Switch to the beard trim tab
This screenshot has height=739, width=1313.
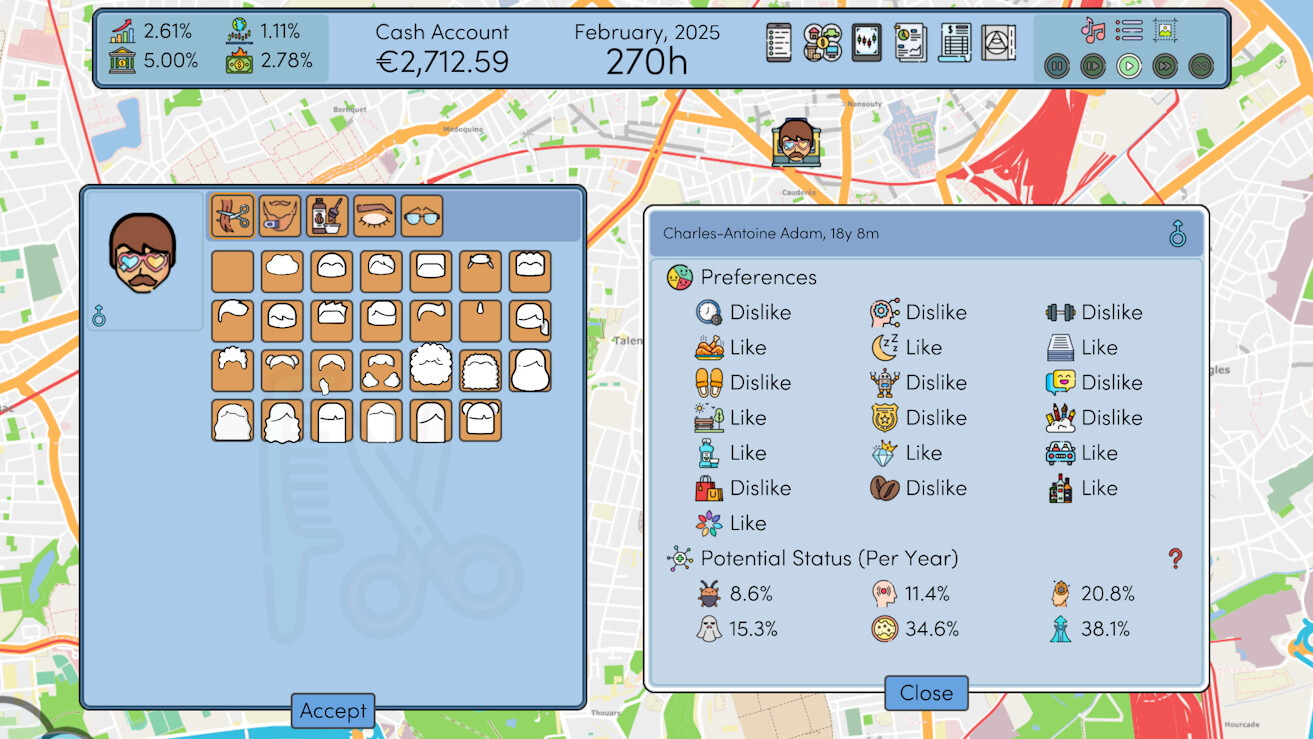[x=279, y=215]
